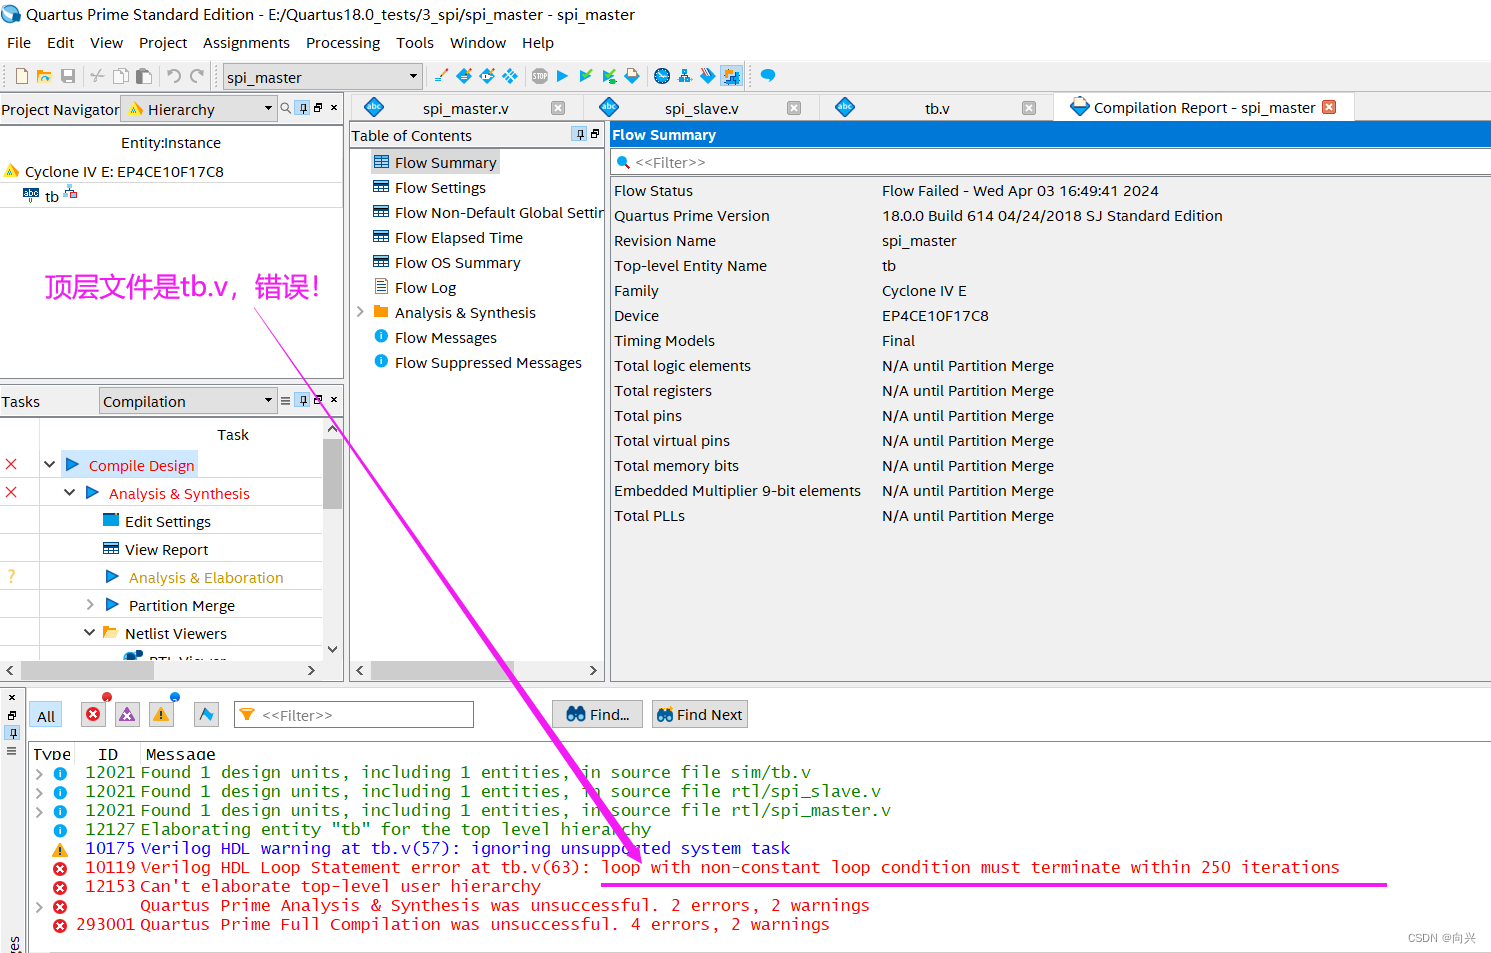Viewport: 1491px width, 953px height.
Task: Show error messages only filter icon
Action: click(93, 714)
